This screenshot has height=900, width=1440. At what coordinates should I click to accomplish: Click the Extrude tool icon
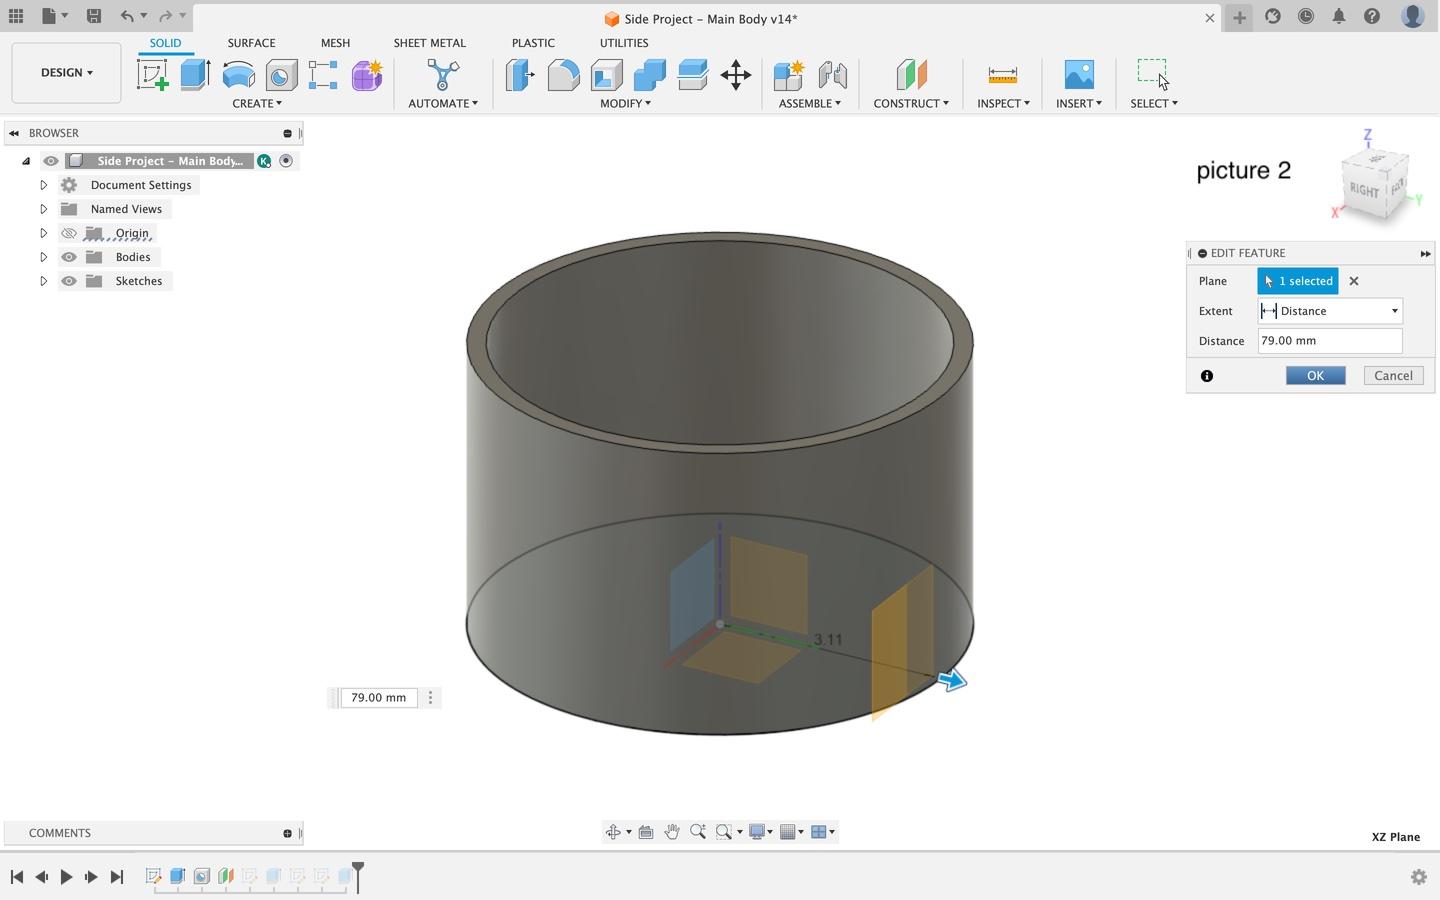click(x=195, y=75)
